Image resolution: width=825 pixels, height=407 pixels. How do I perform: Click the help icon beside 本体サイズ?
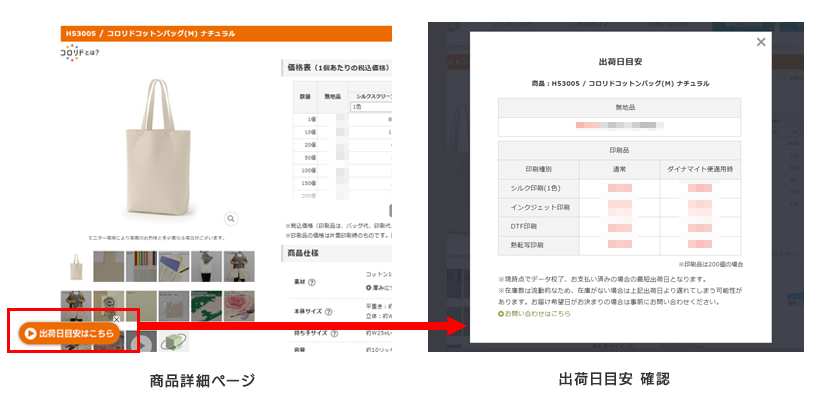[x=326, y=313]
